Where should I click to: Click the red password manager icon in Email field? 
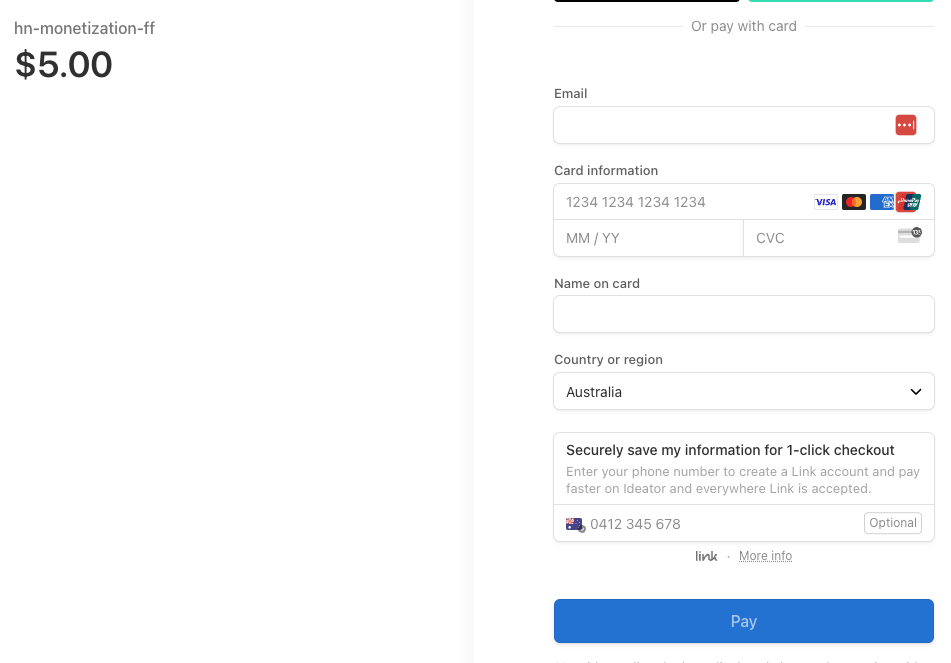click(x=906, y=125)
